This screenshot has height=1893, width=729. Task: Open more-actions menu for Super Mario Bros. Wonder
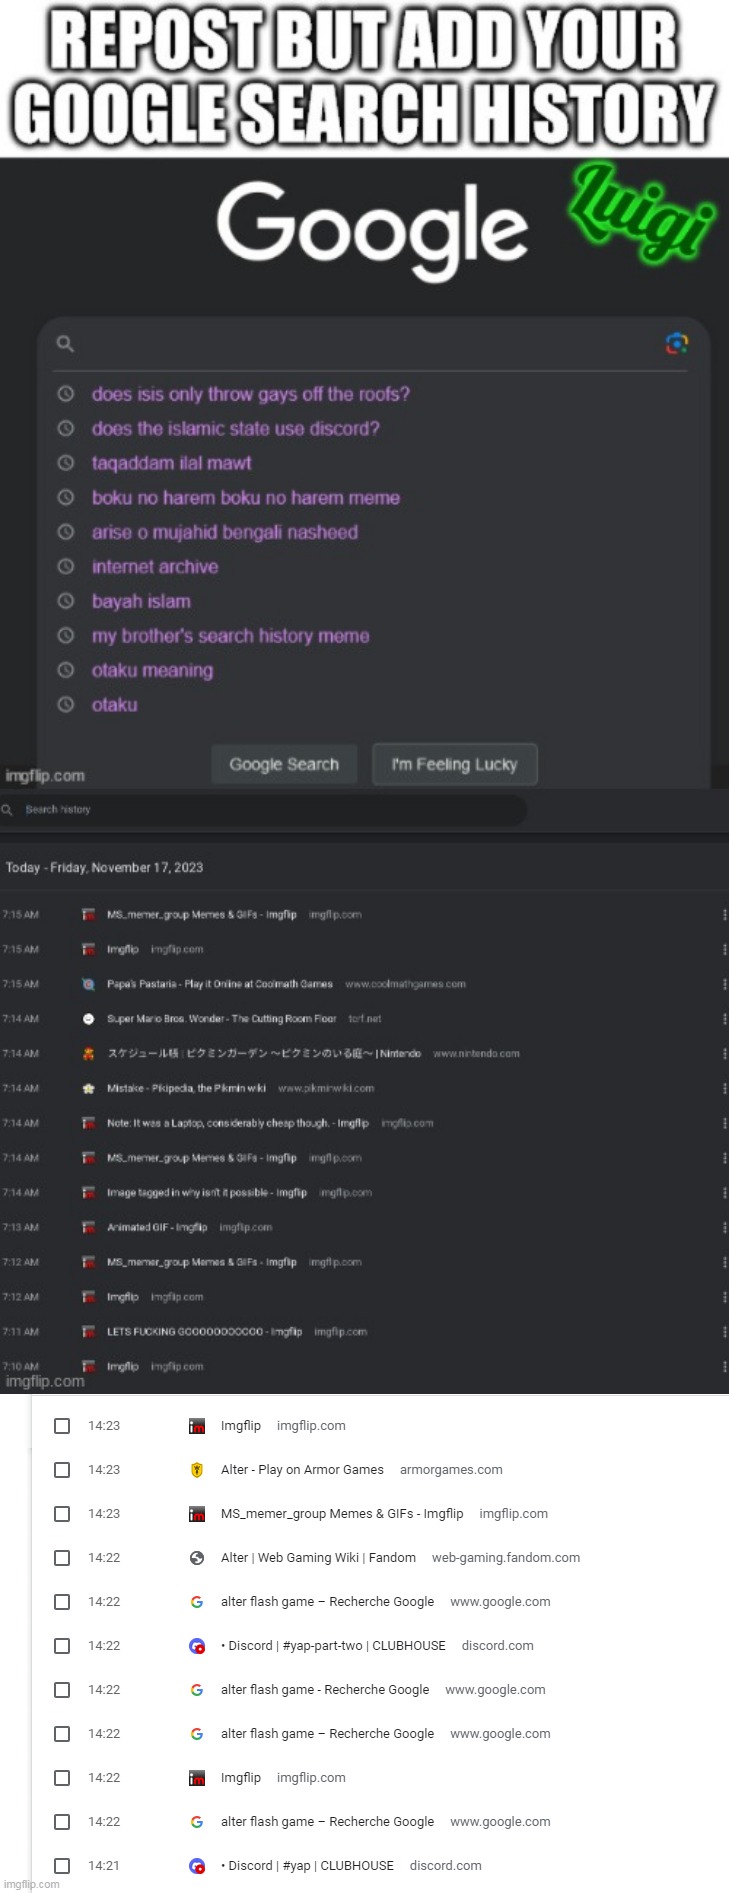pyautogui.click(x=724, y=1019)
